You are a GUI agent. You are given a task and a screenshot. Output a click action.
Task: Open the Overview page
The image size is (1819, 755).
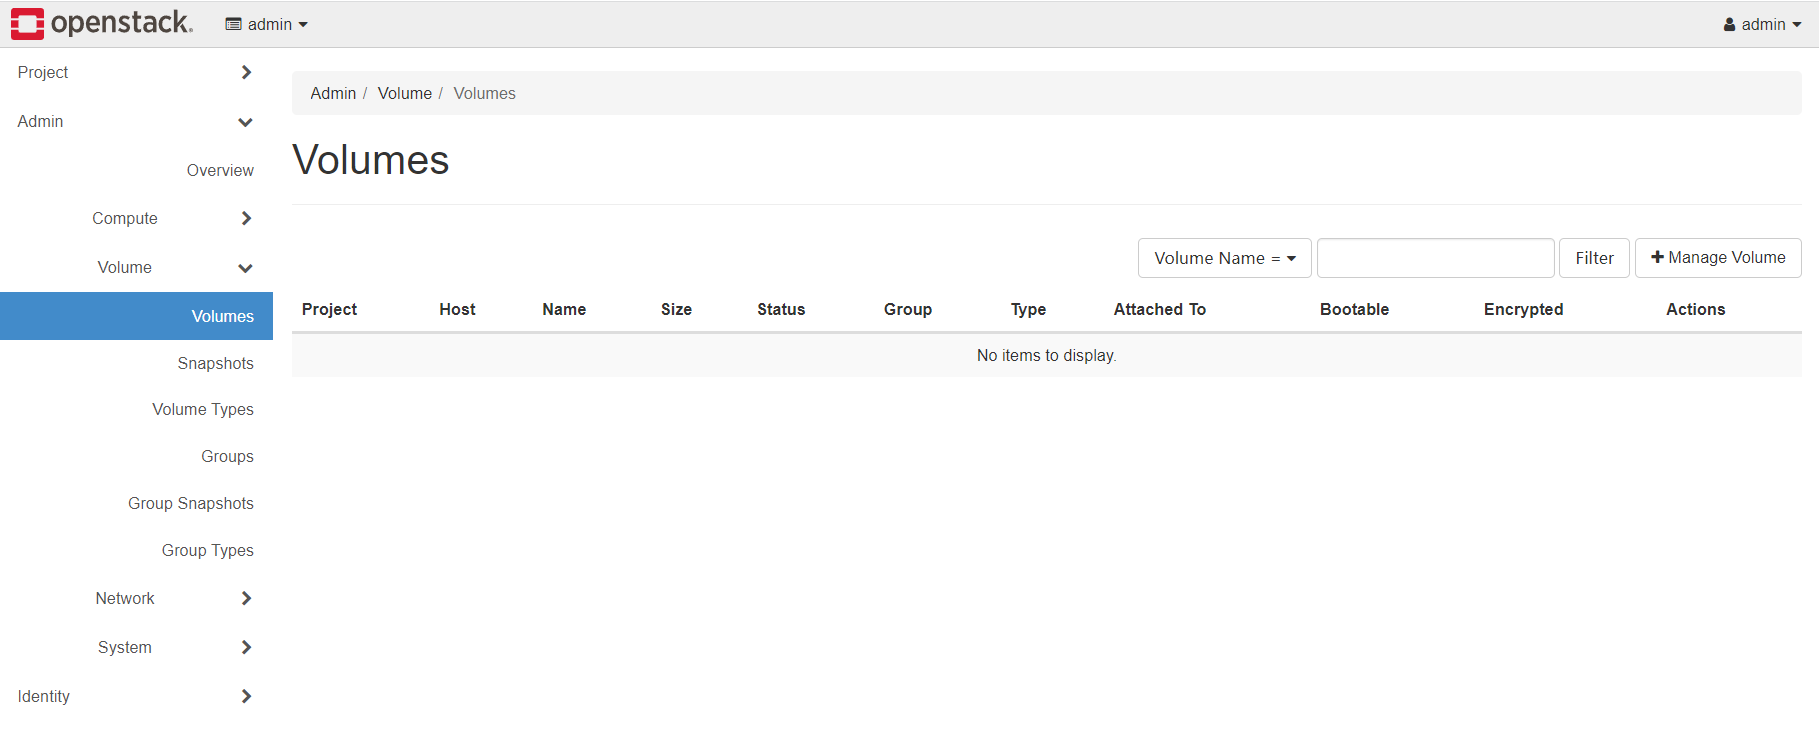(x=220, y=170)
